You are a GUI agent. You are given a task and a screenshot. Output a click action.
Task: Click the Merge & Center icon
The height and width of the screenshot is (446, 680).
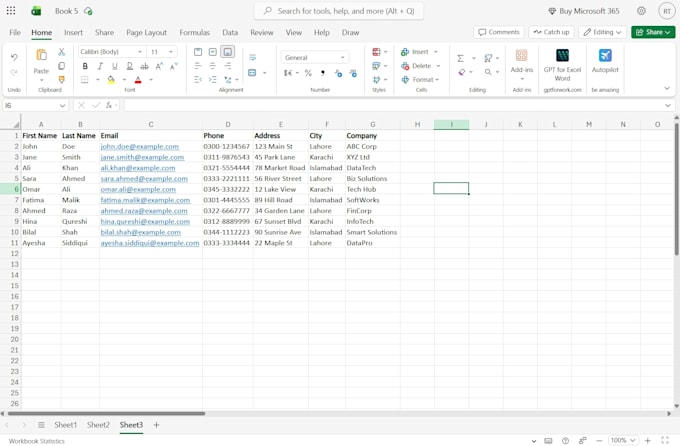(252, 72)
